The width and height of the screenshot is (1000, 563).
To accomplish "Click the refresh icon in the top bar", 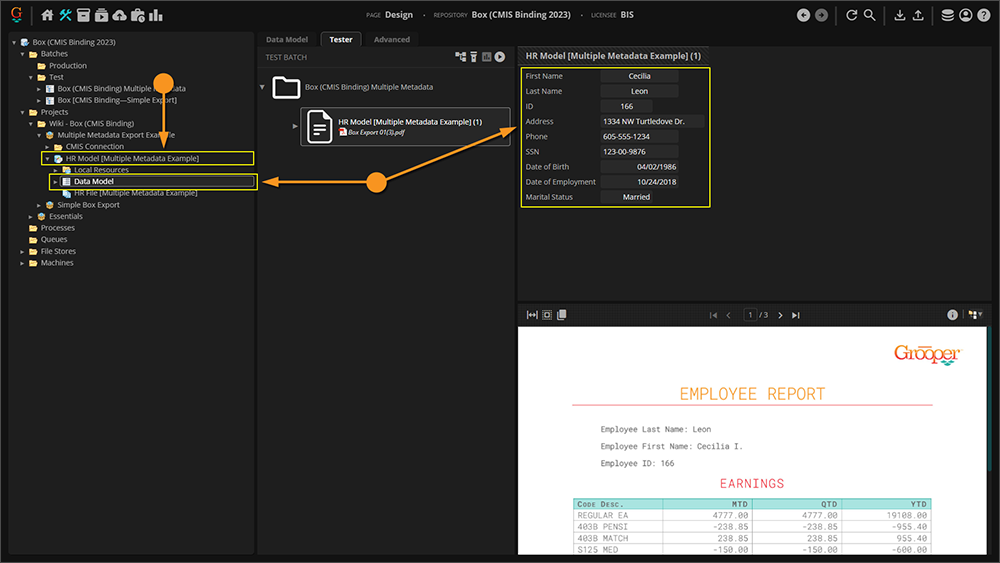I will coord(852,15).
